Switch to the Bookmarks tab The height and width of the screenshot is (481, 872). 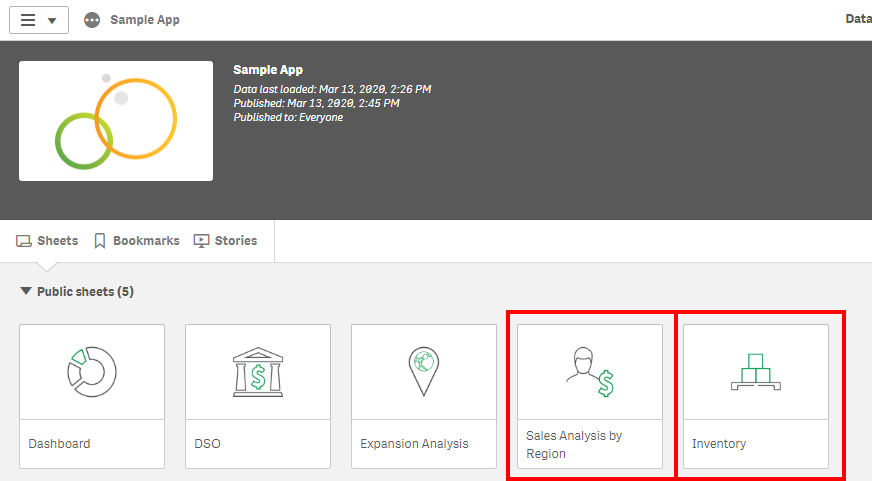coord(137,241)
